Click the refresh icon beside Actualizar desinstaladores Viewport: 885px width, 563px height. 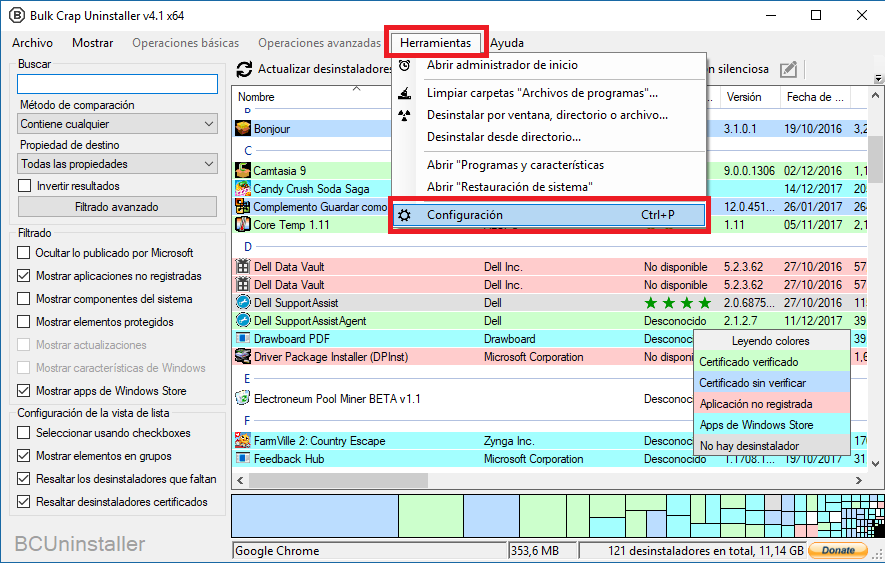(x=244, y=69)
